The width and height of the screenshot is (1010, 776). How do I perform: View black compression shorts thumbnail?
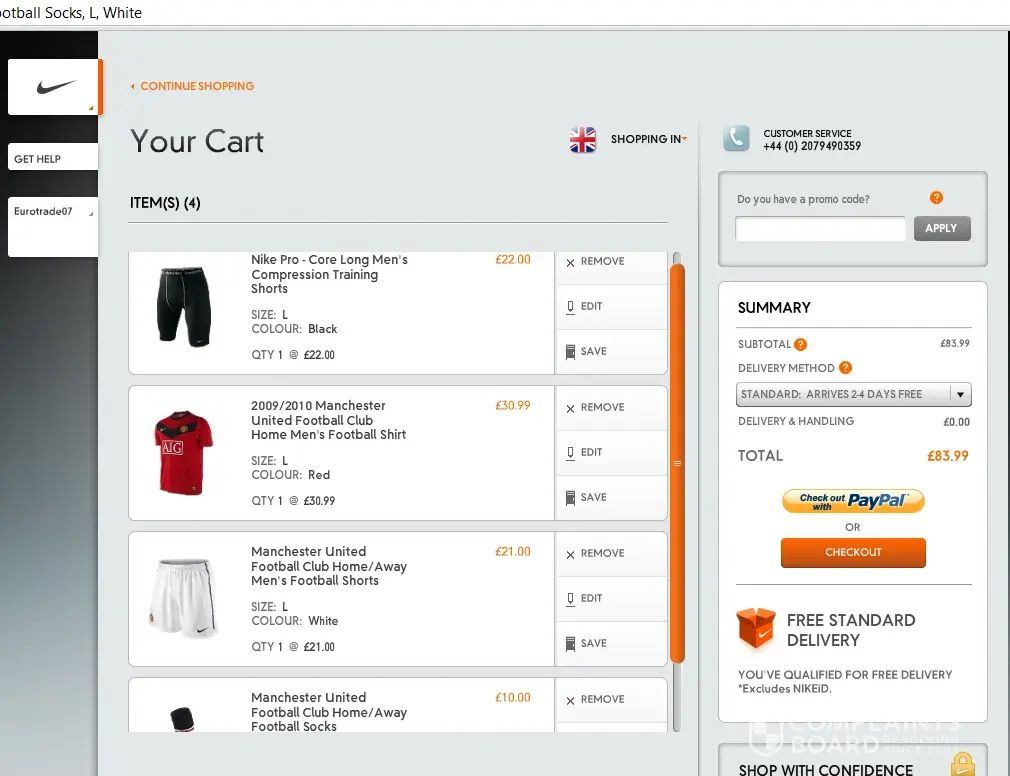(x=184, y=307)
